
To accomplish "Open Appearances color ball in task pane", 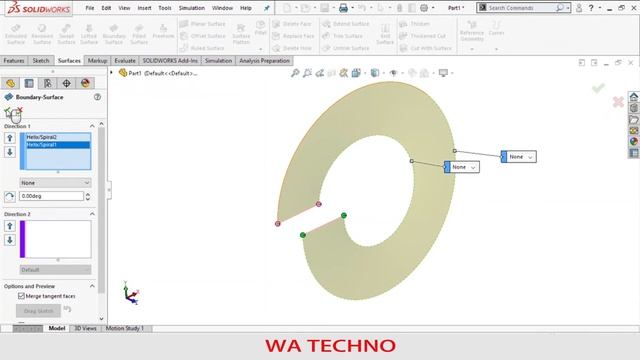I will tap(633, 142).
